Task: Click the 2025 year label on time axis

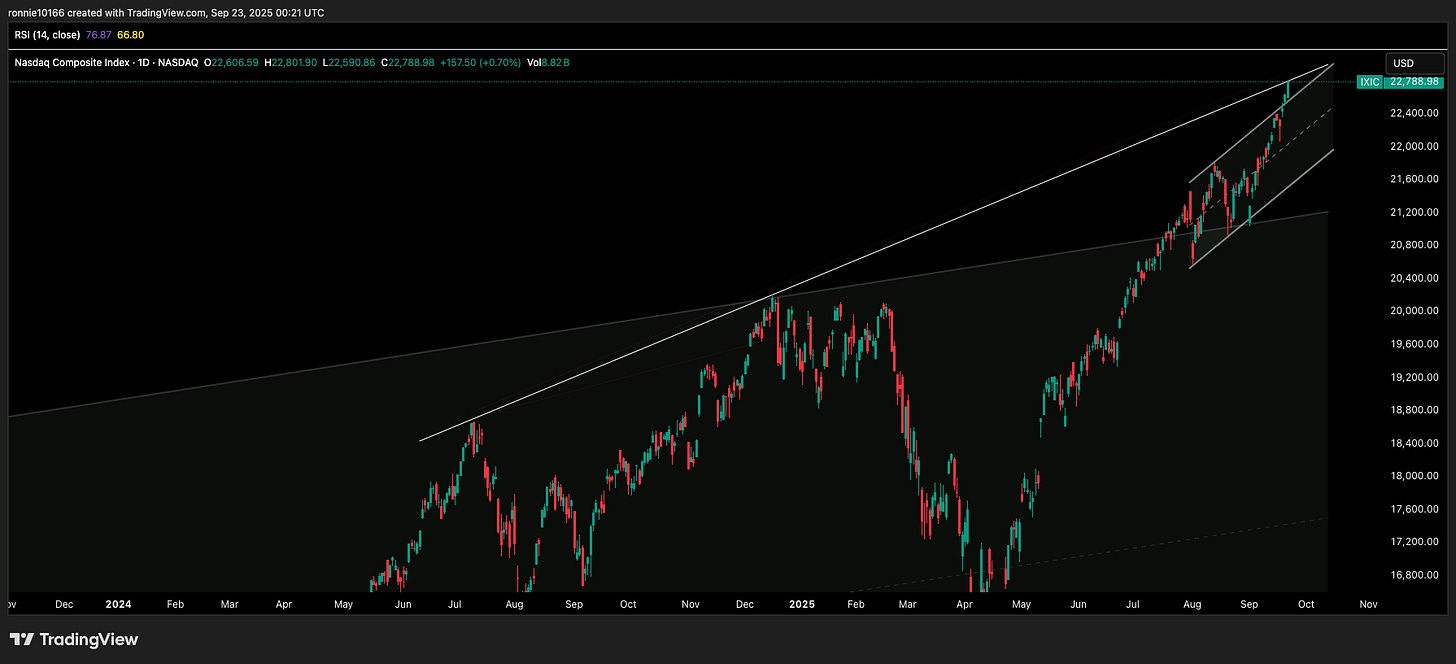Action: tap(803, 604)
